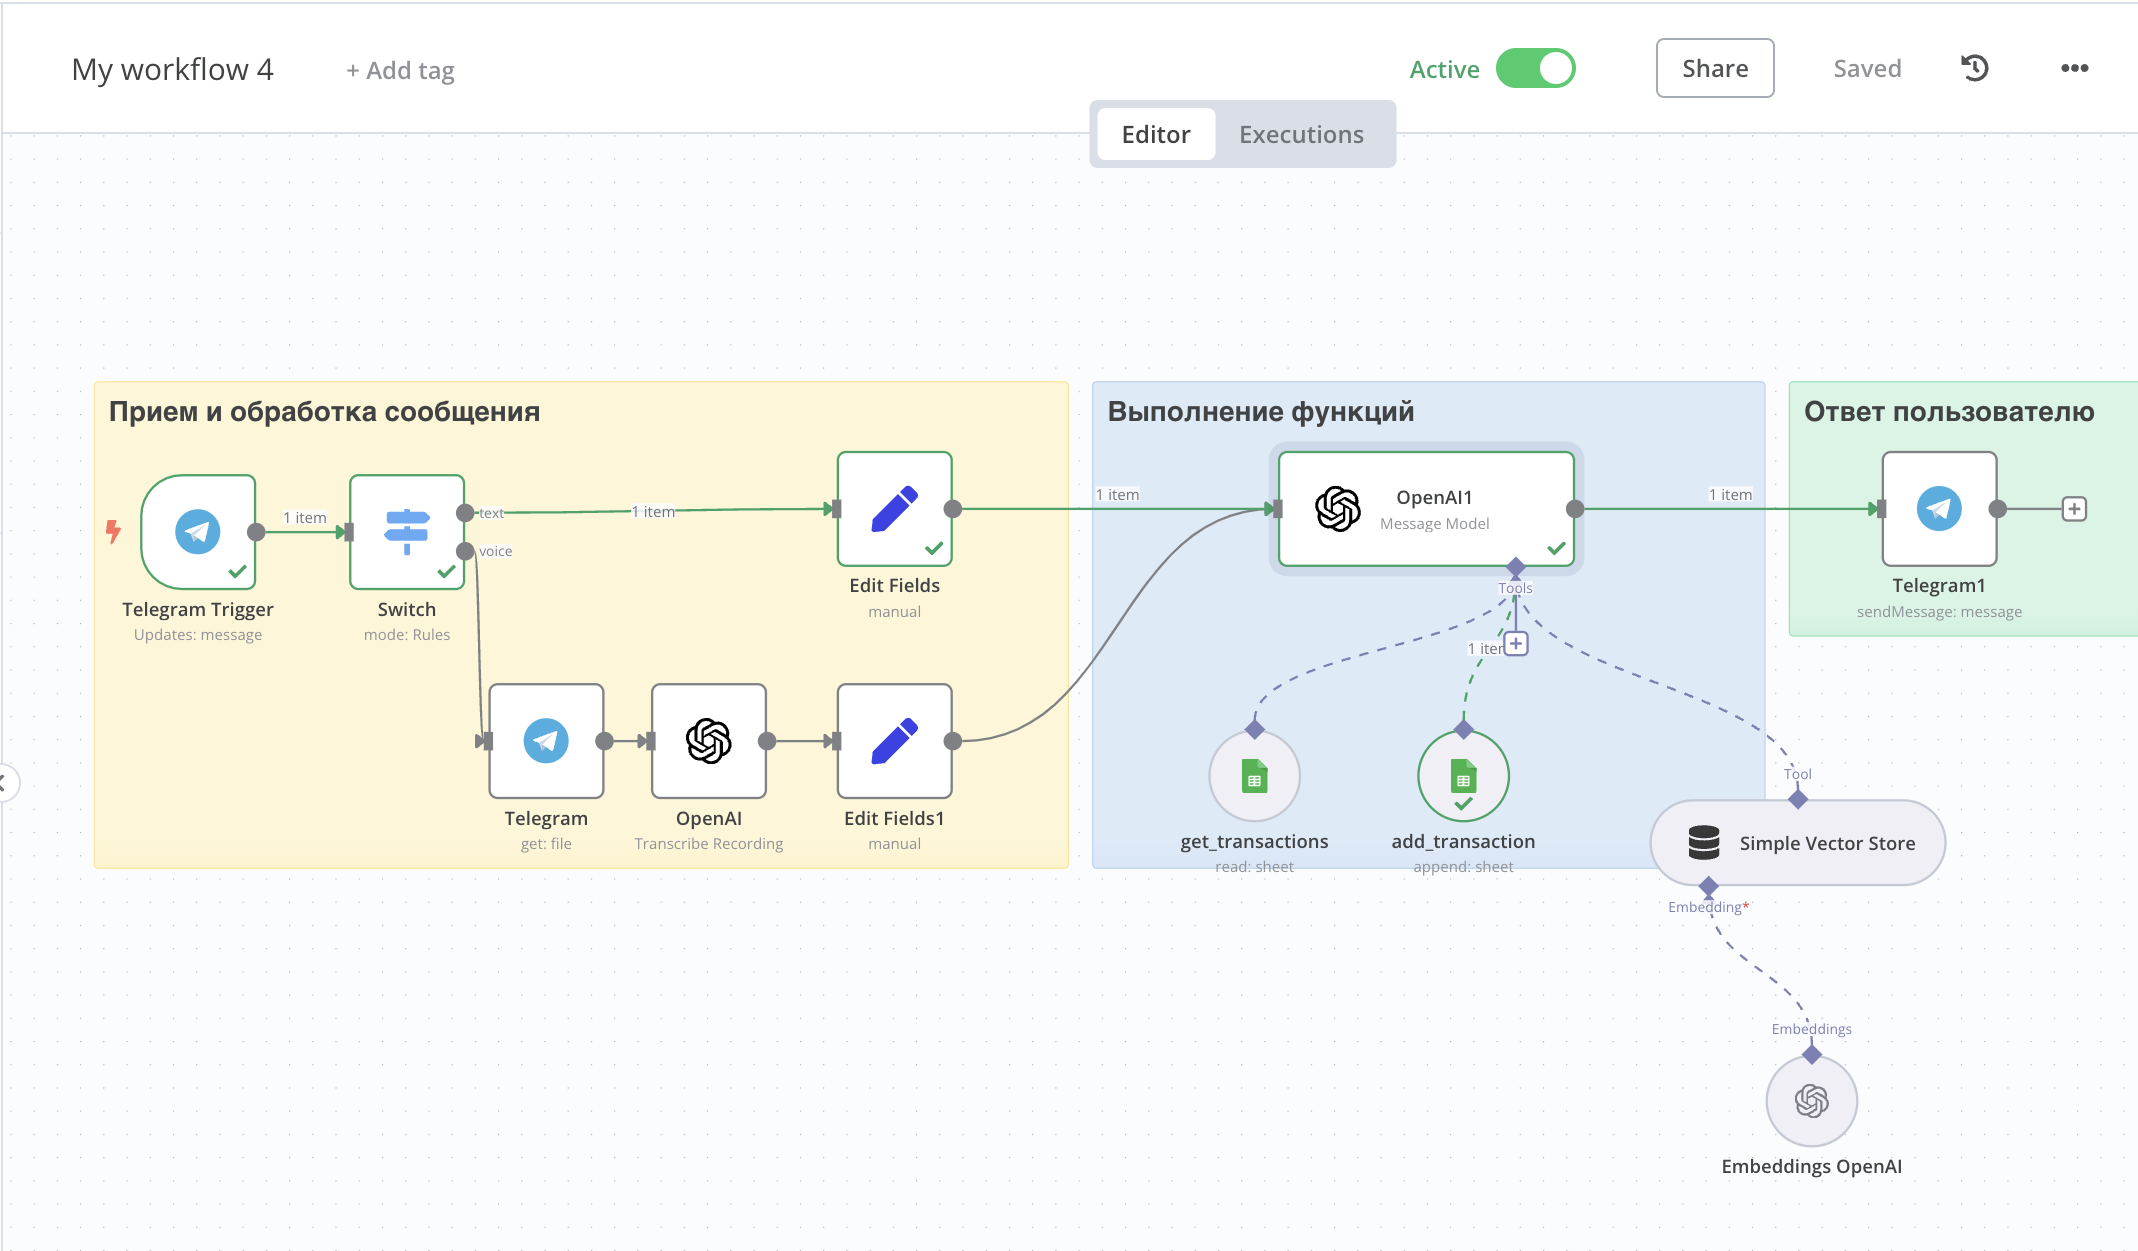Switch to the Executions tab
The width and height of the screenshot is (2138, 1251).
click(1302, 134)
